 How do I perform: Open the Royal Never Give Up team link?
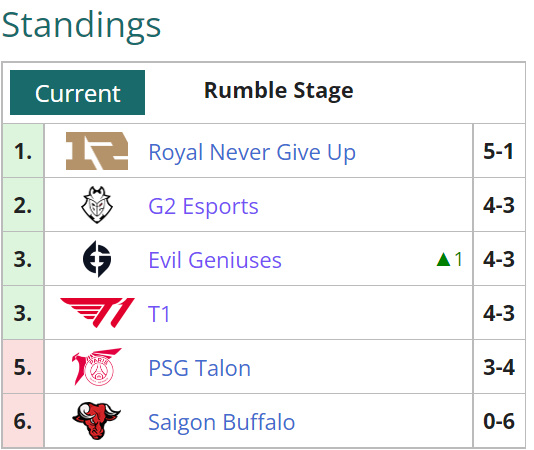click(252, 152)
